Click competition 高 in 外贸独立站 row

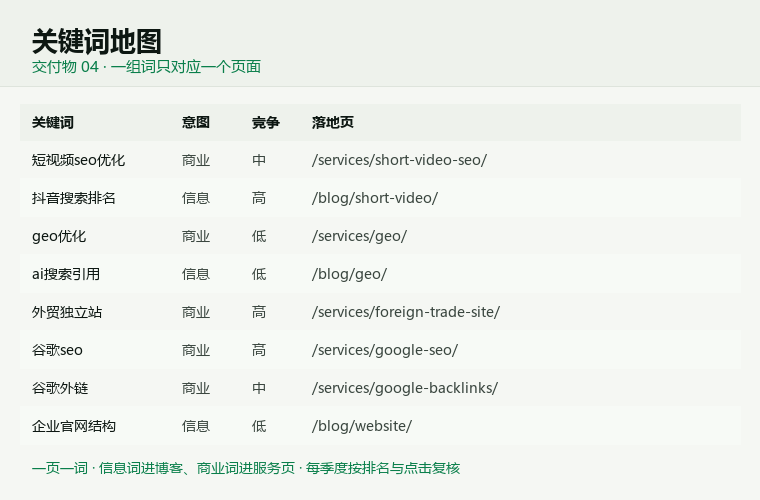[259, 312]
